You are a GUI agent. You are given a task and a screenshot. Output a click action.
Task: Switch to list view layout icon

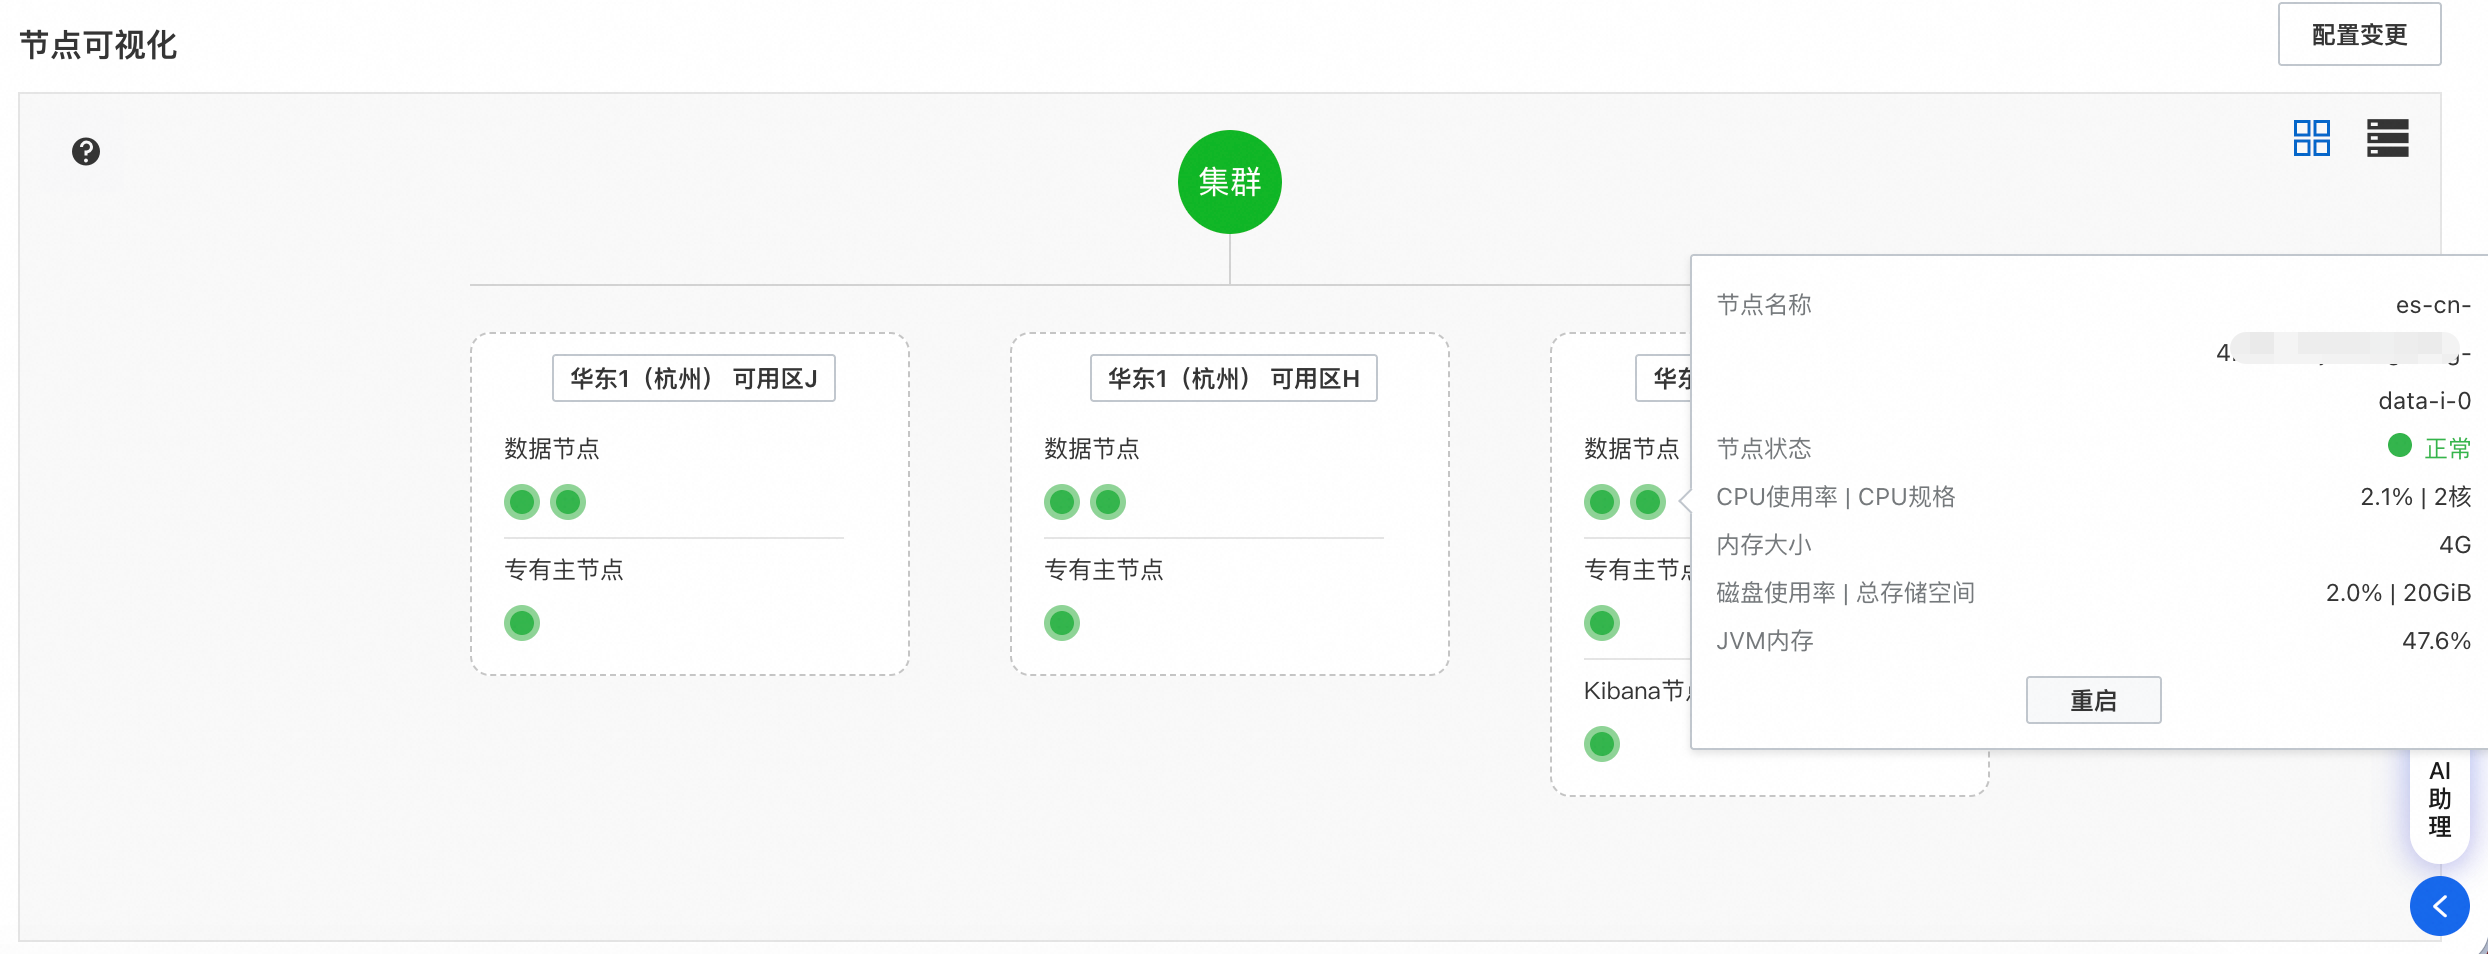point(2387,138)
